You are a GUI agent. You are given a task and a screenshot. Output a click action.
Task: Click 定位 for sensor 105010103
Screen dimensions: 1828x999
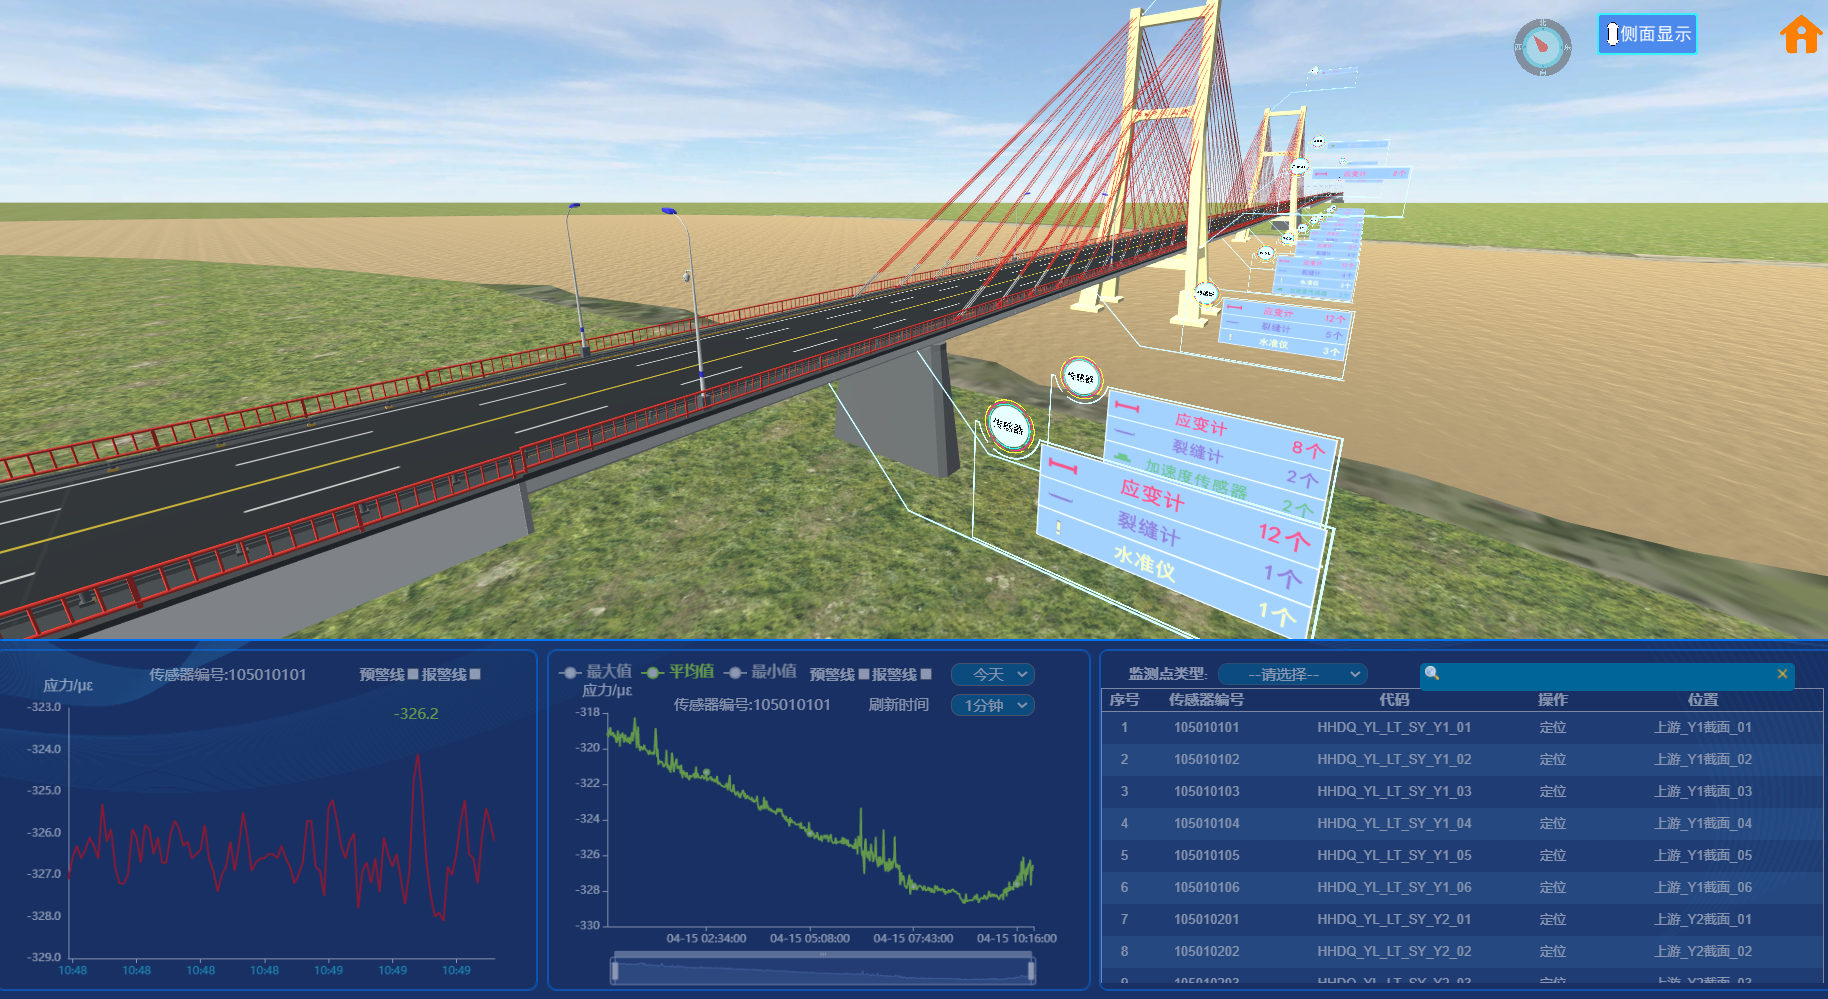pos(1552,791)
